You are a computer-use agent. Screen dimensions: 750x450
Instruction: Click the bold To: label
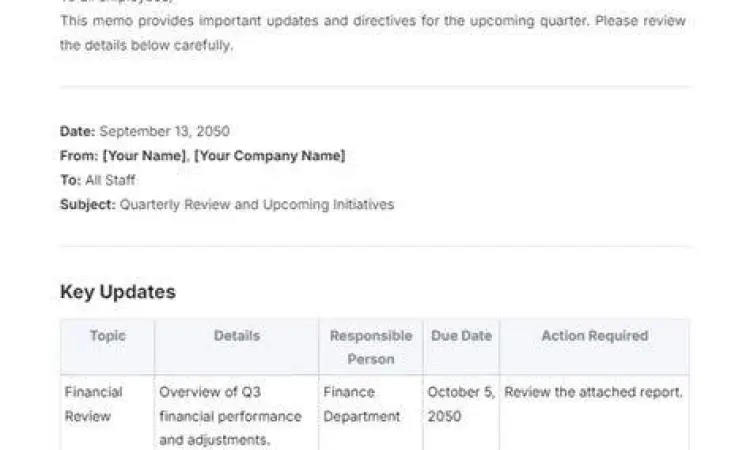pyautogui.click(x=68, y=180)
